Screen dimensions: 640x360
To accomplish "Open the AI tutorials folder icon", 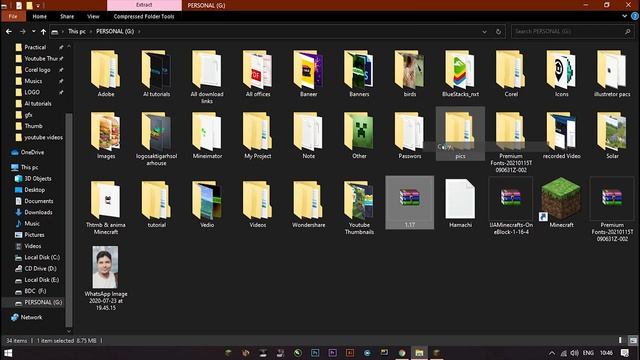I will pyautogui.click(x=156, y=69).
